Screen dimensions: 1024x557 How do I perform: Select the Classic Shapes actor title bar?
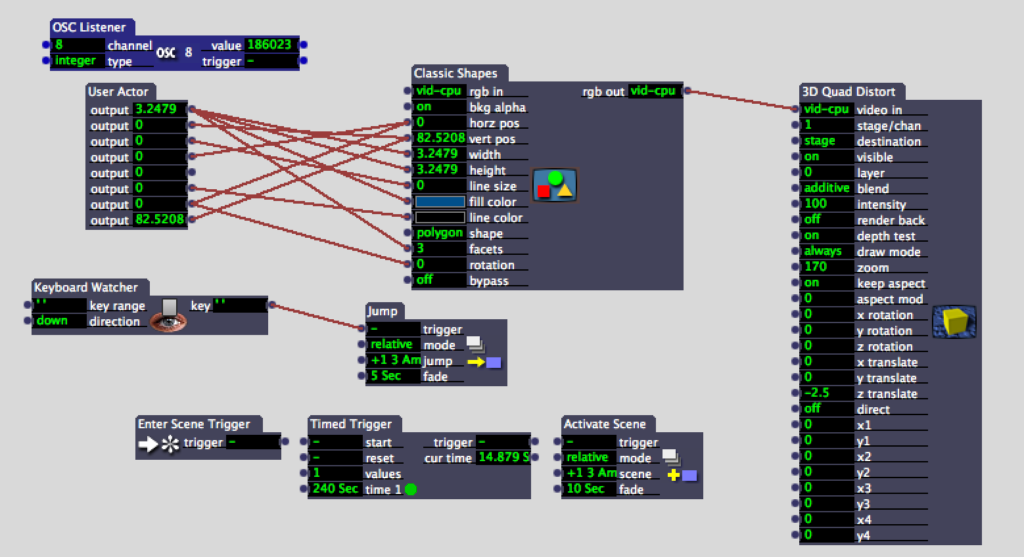tap(457, 73)
